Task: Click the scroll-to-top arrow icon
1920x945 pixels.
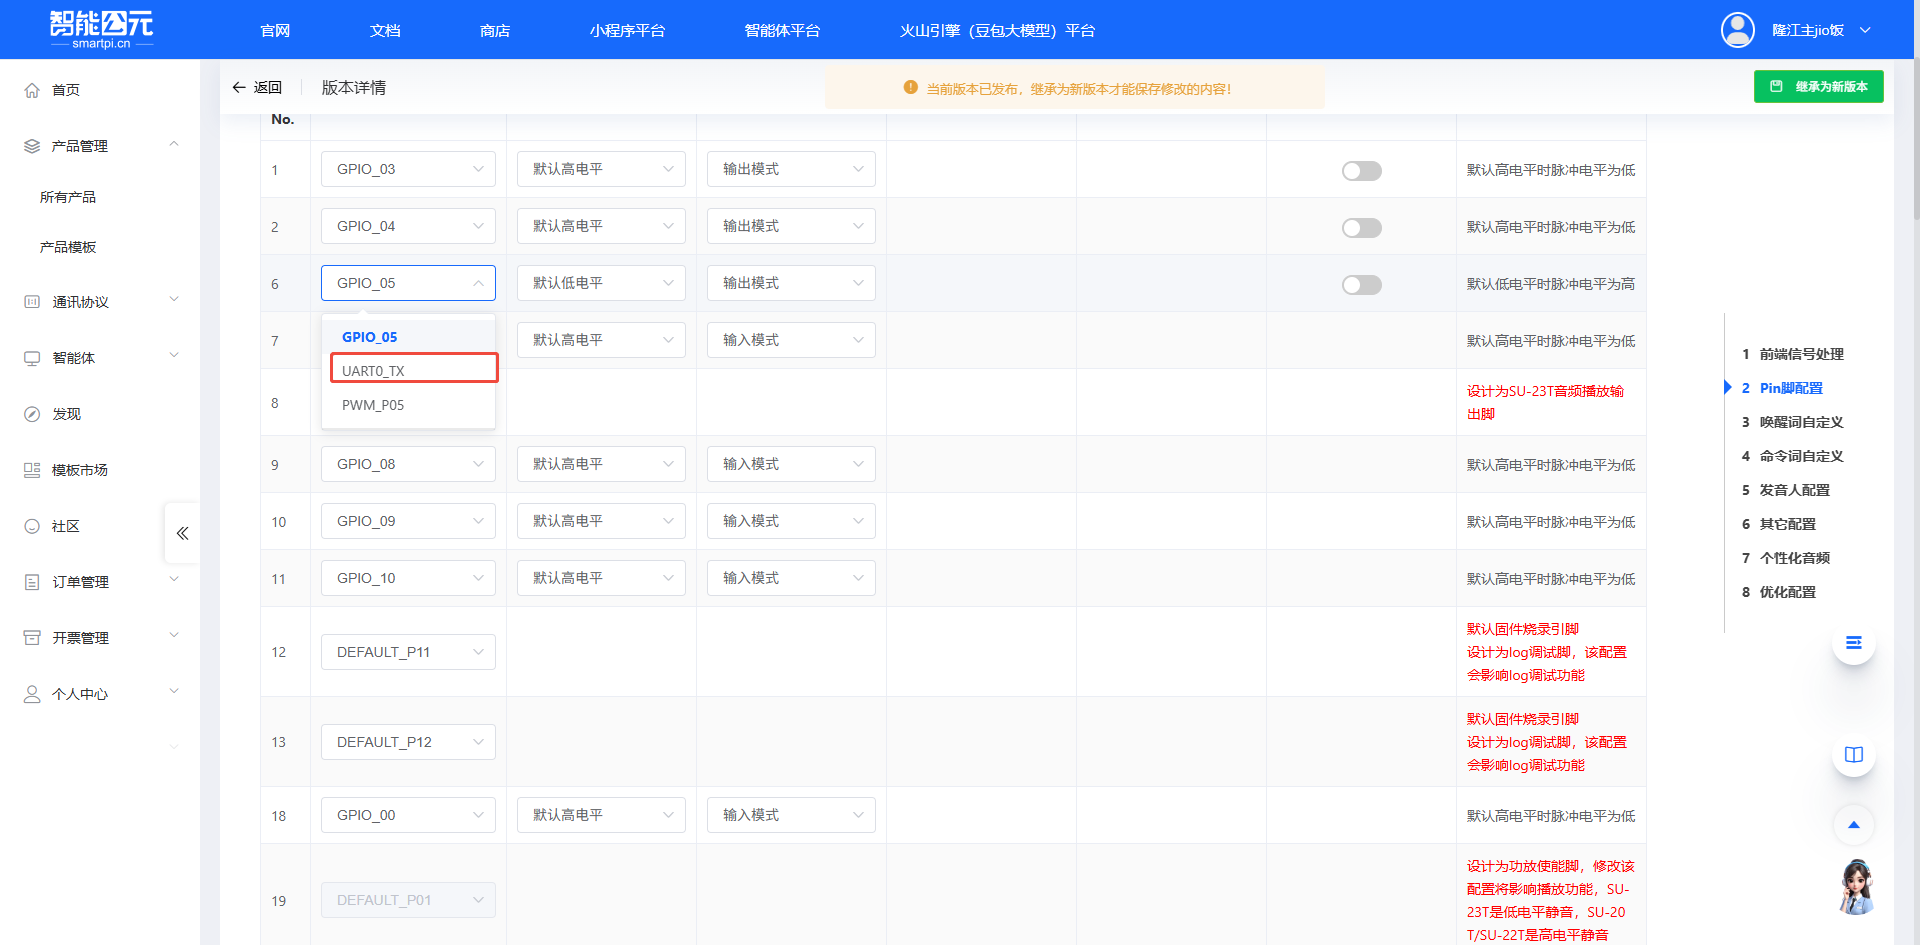Action: (1853, 825)
